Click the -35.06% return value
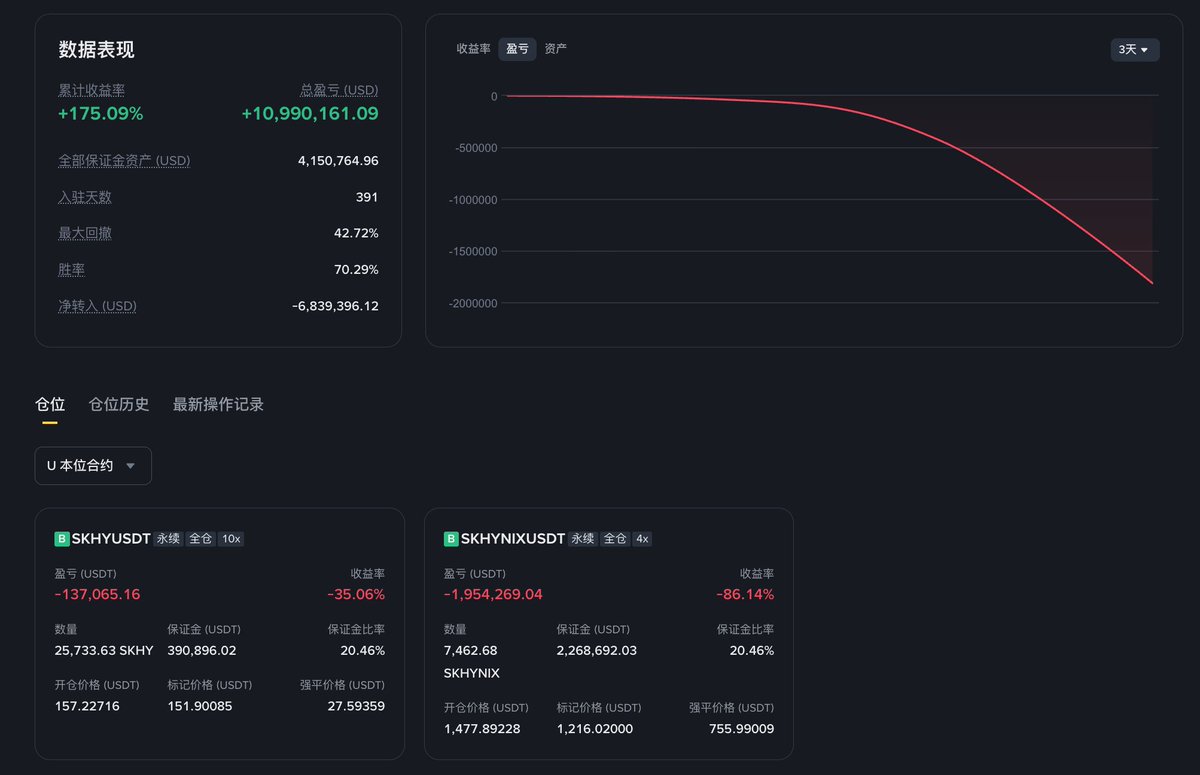The width and height of the screenshot is (1200, 775). click(356, 594)
